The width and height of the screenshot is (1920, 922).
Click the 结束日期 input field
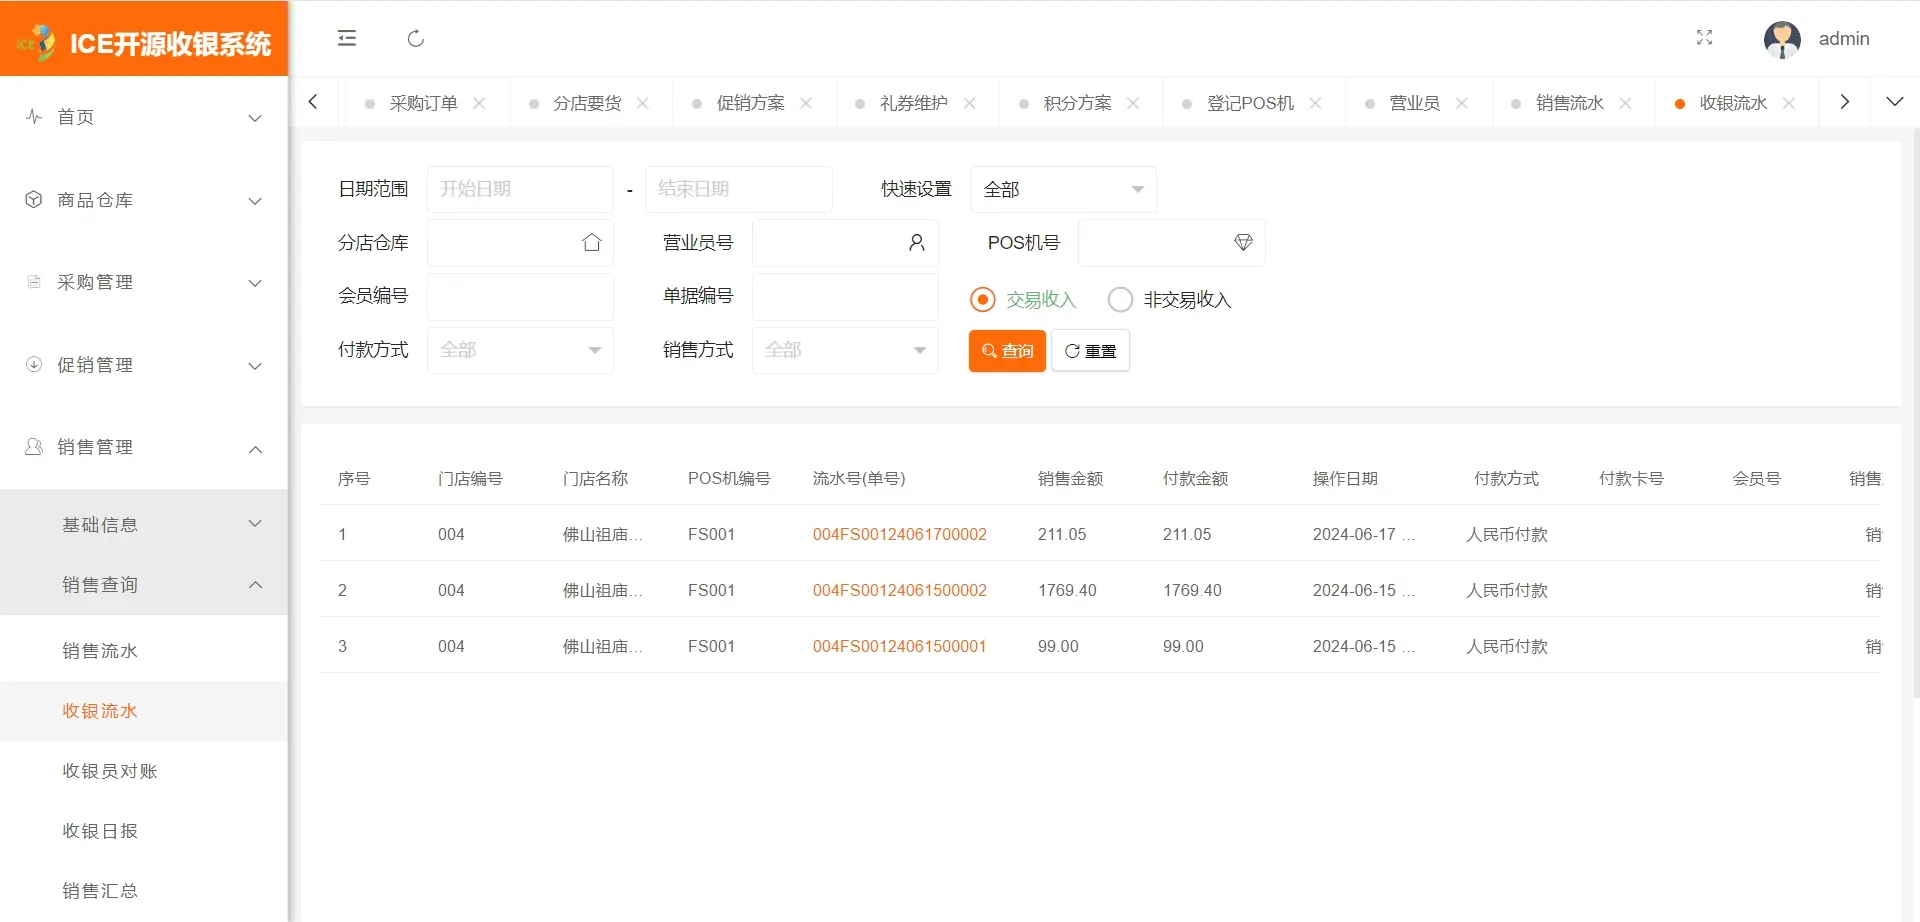point(739,190)
